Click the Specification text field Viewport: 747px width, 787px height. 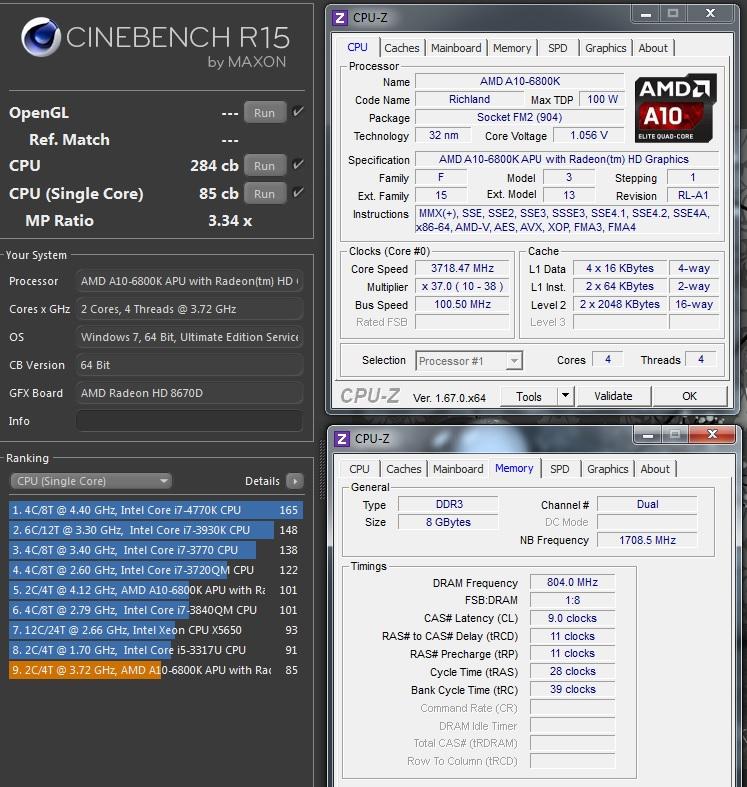coord(567,159)
